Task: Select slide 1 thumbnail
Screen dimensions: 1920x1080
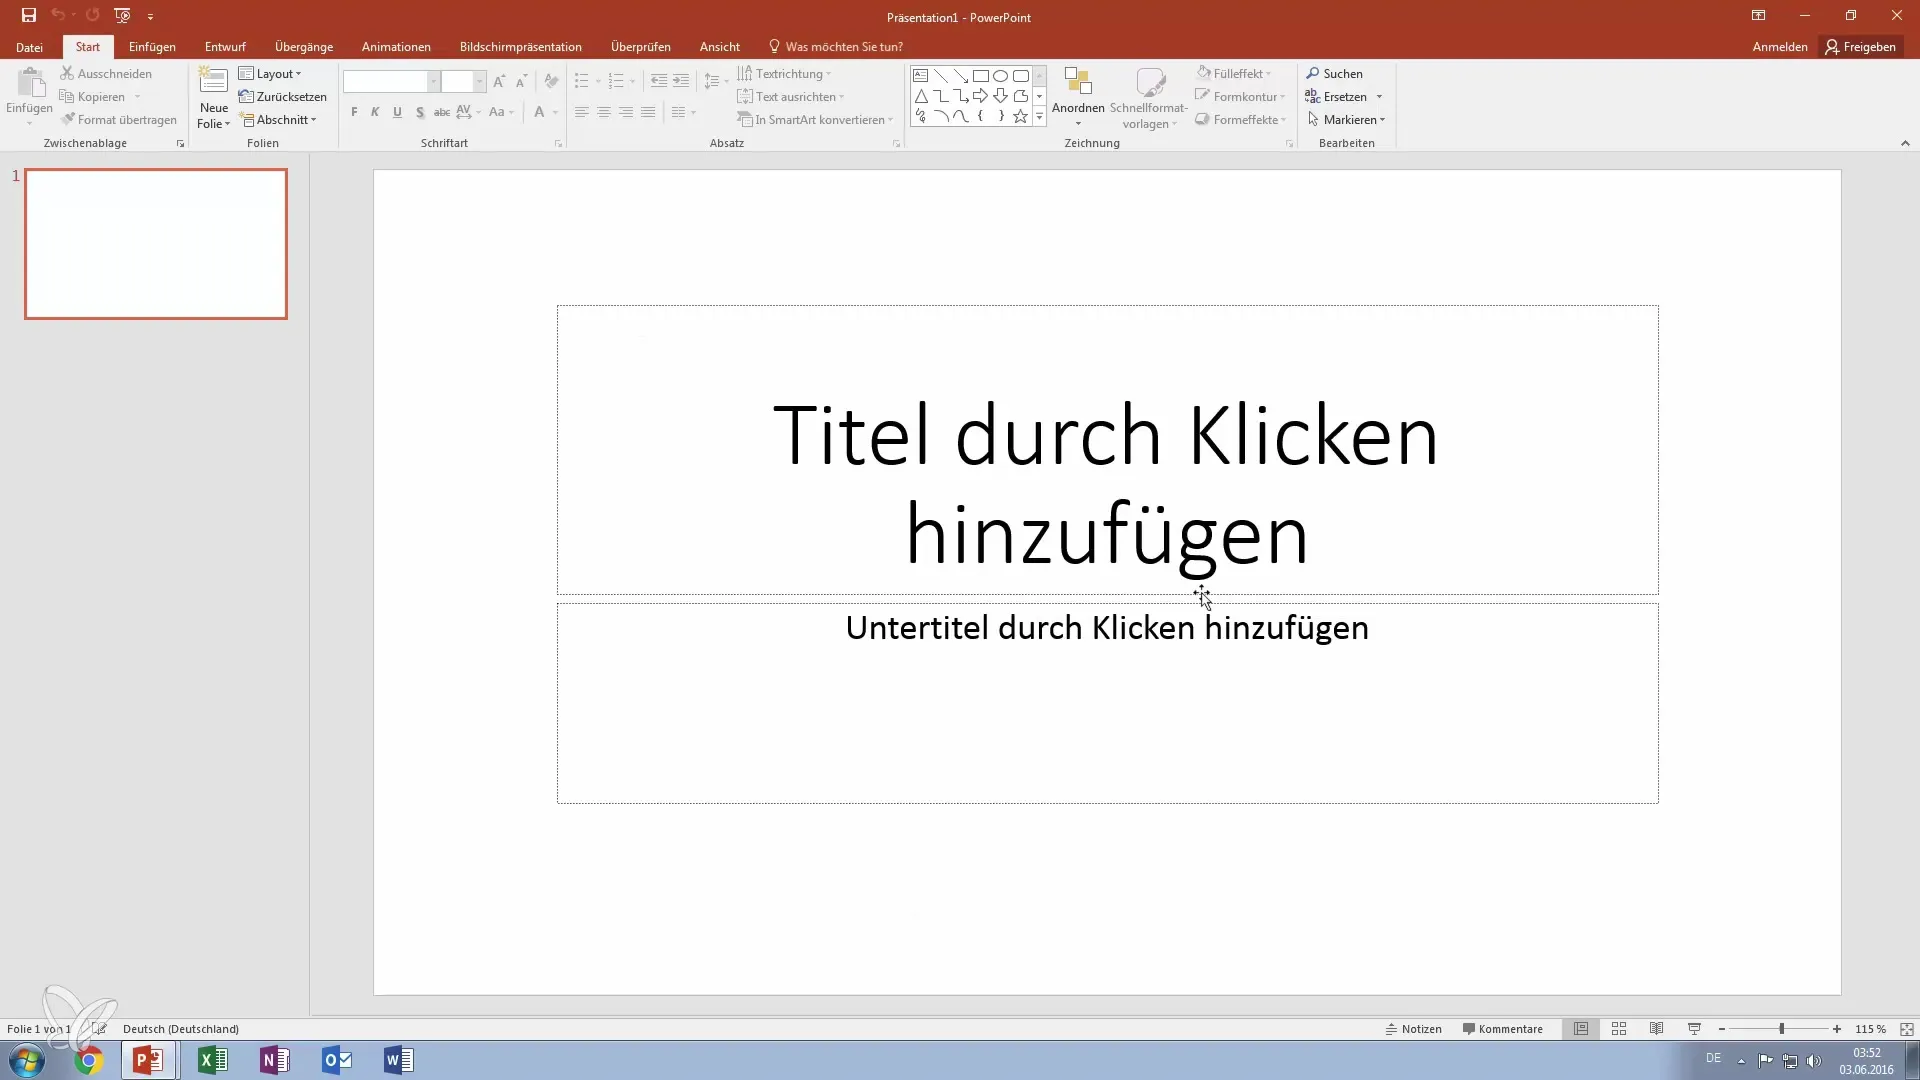Action: (x=156, y=244)
